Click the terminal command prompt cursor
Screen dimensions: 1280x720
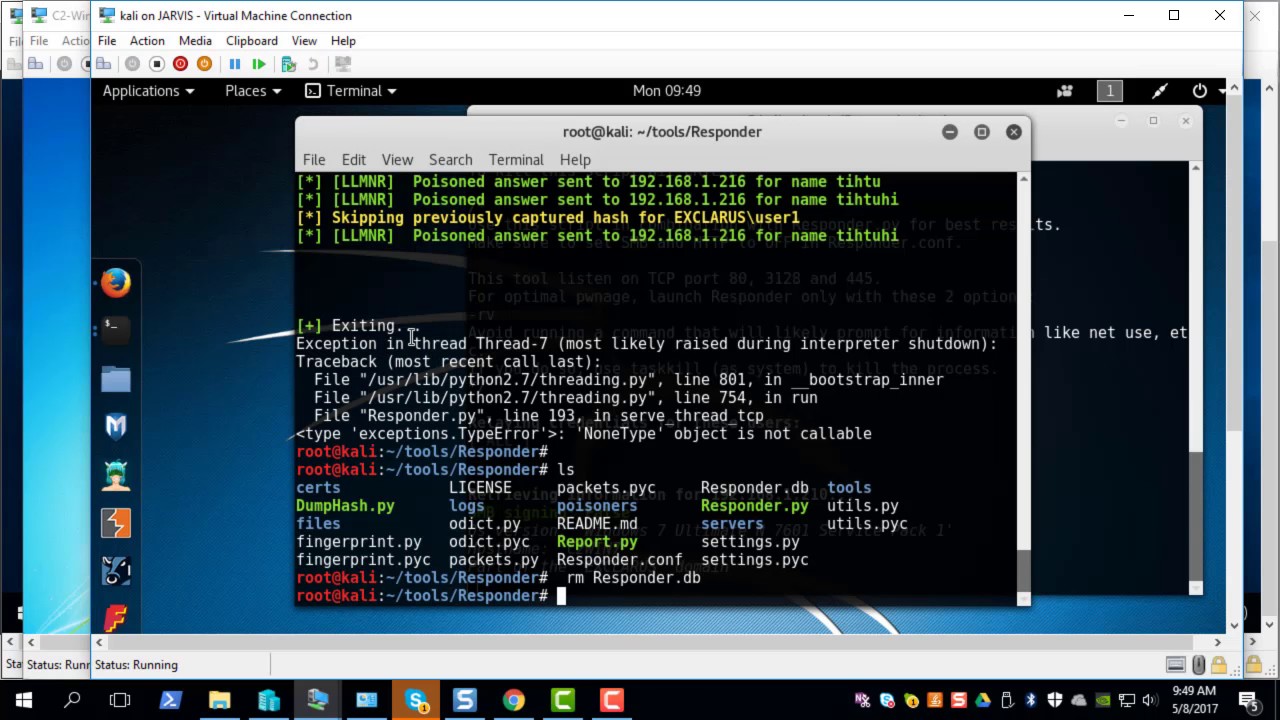[x=561, y=596]
